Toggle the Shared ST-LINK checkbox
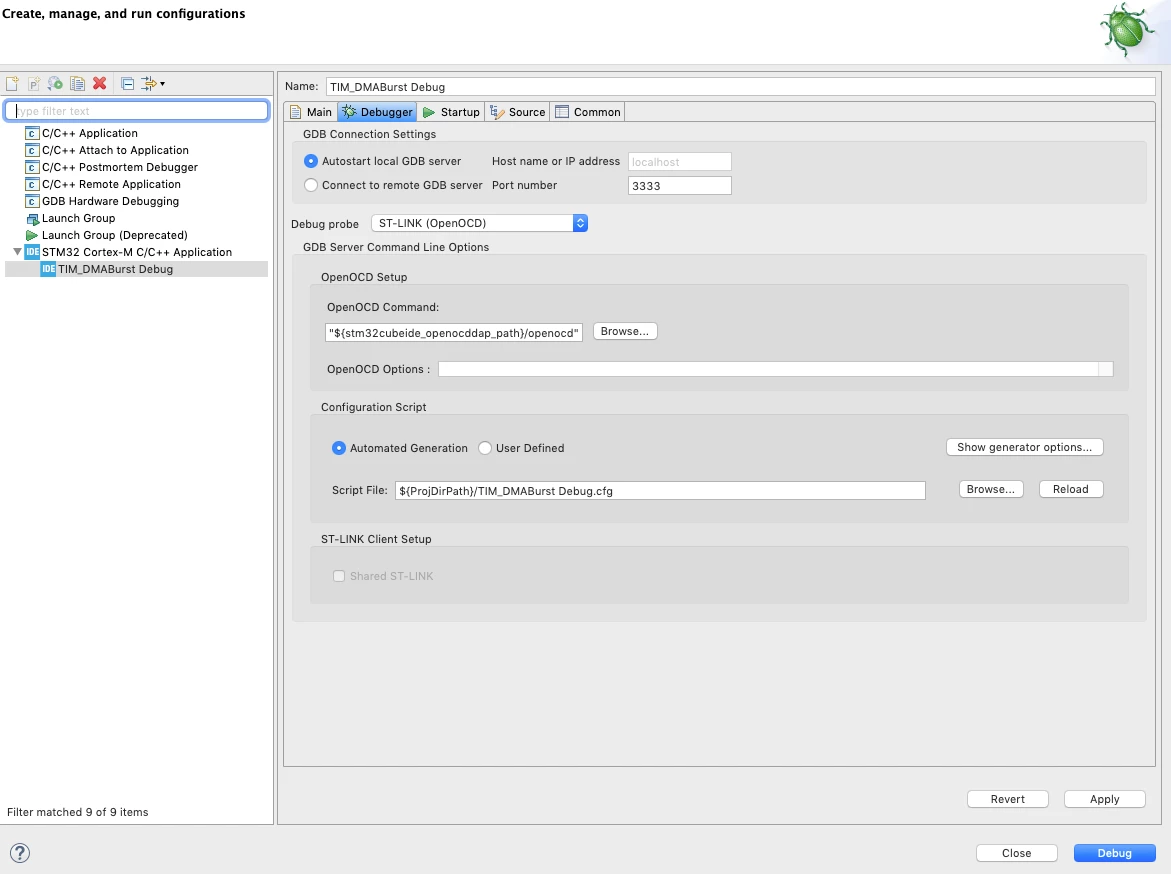The width and height of the screenshot is (1171, 874). (339, 577)
